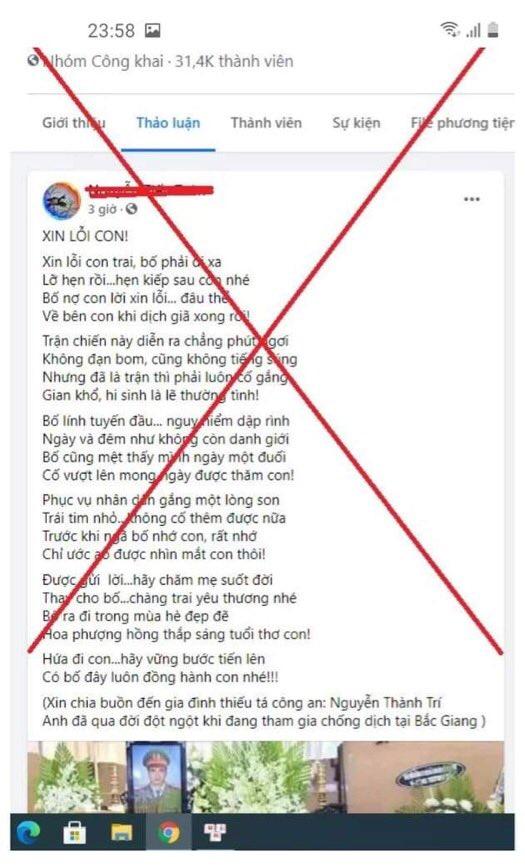Click the globe icon beside post time
The height and width of the screenshot is (867, 525).
pos(132,209)
